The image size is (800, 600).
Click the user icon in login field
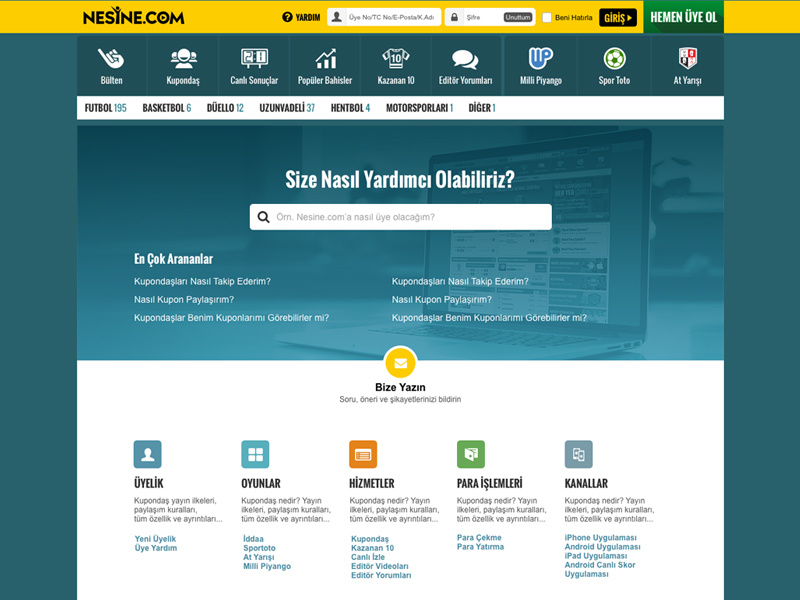click(337, 17)
